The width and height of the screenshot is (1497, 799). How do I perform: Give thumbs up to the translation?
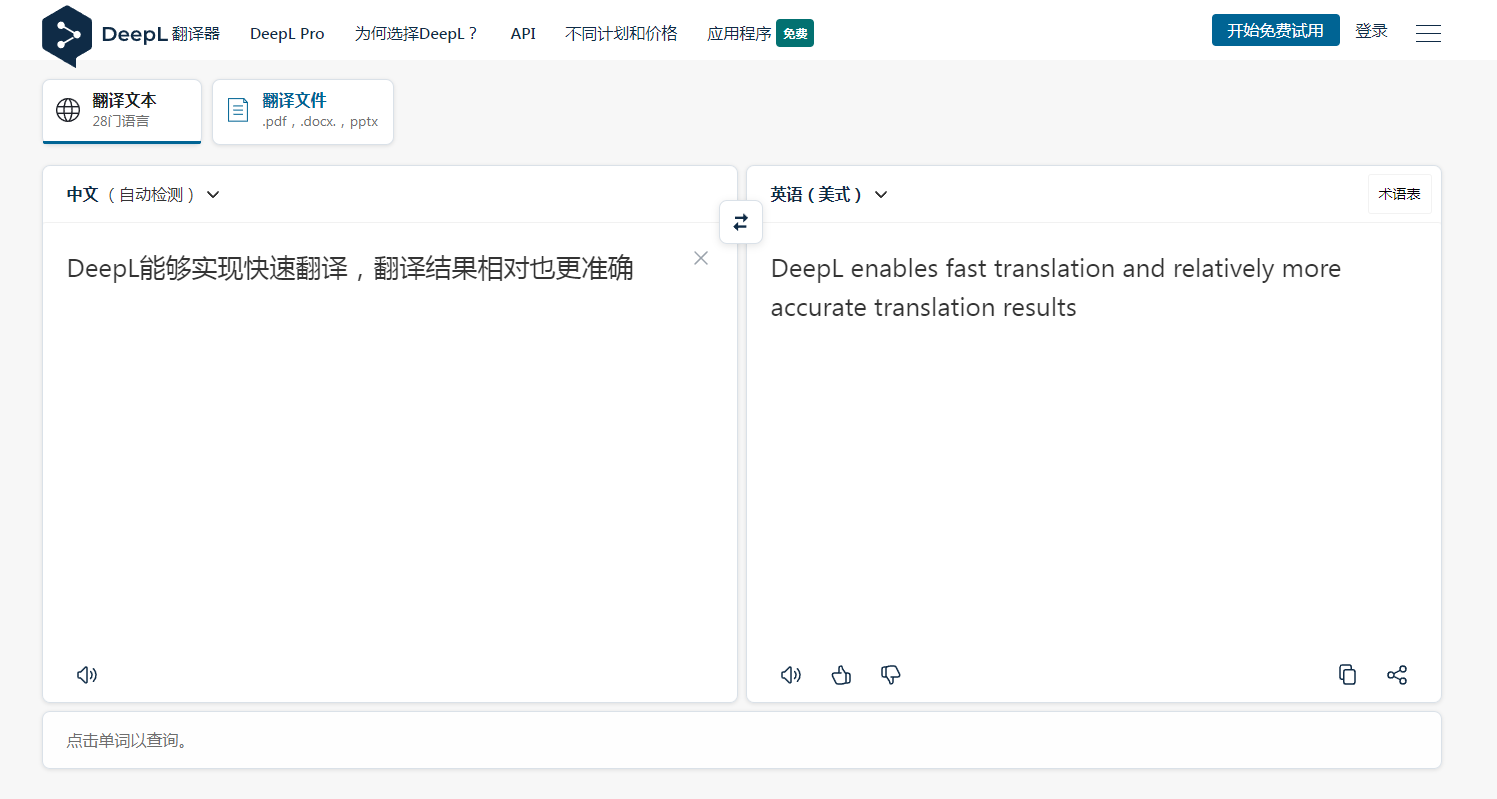pos(841,675)
